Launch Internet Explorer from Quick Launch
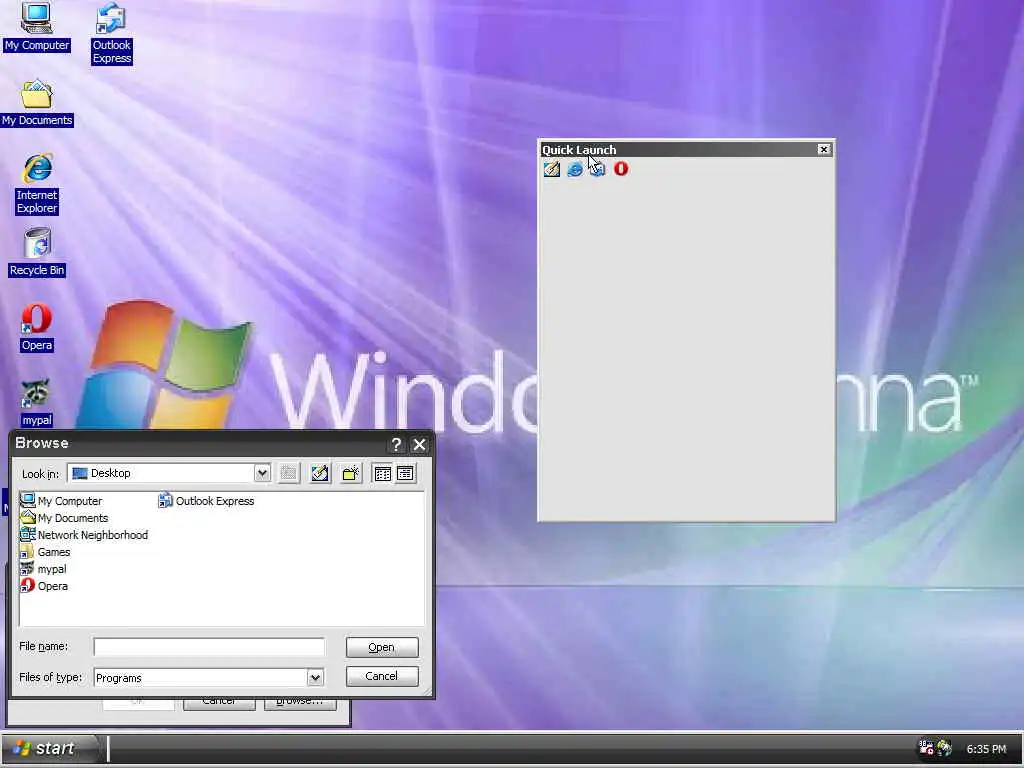The height and width of the screenshot is (768, 1024). 575,169
